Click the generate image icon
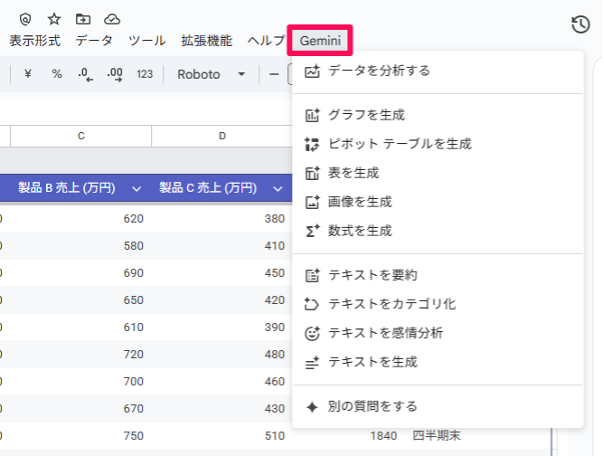Image resolution: width=604 pixels, height=456 pixels. (x=312, y=202)
